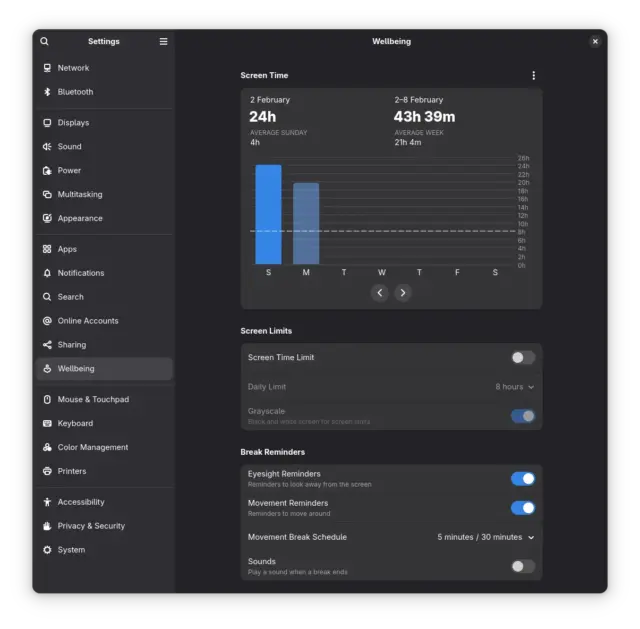640x629 pixels.
Task: Close the Wellbeing settings window
Action: (x=595, y=41)
